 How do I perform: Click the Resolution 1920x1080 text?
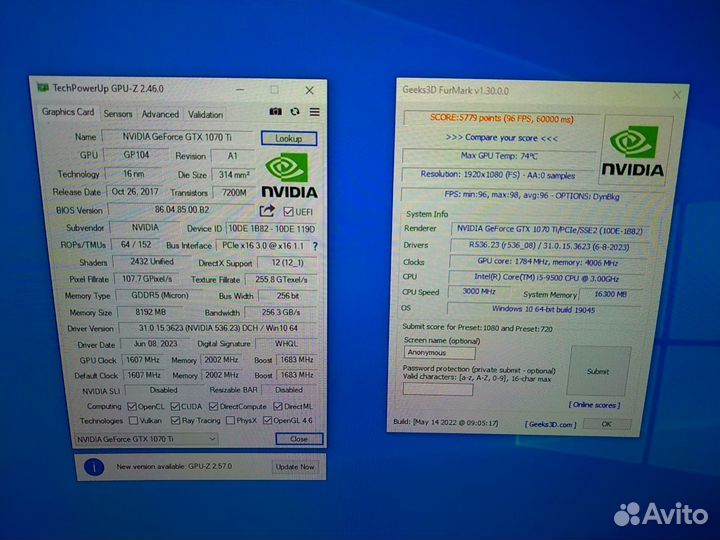[x=498, y=175]
